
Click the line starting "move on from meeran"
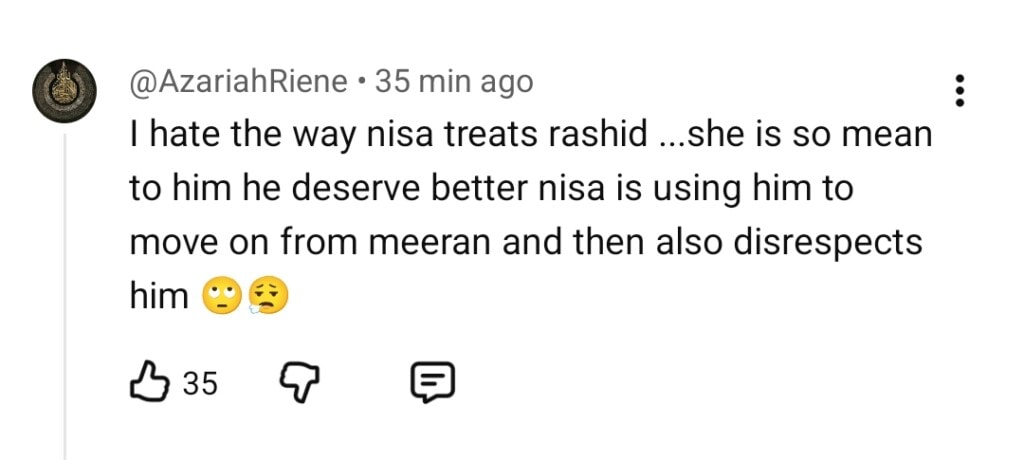coord(529,243)
